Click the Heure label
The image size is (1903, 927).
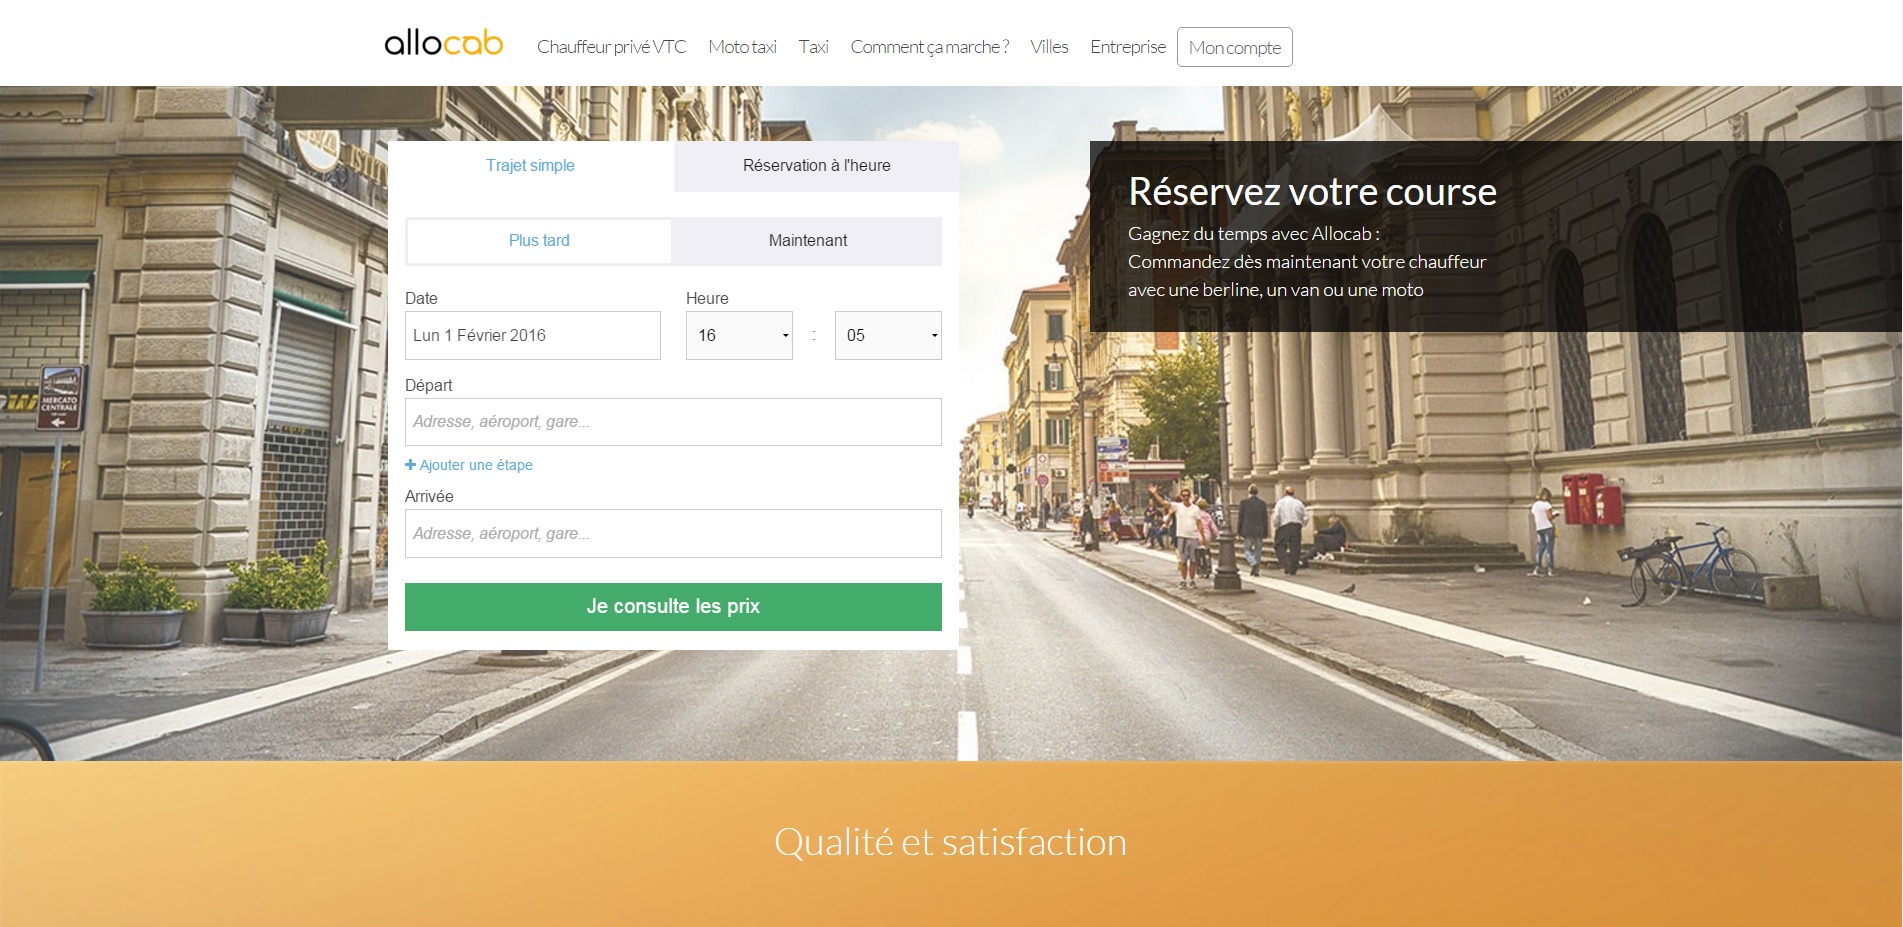tap(707, 298)
